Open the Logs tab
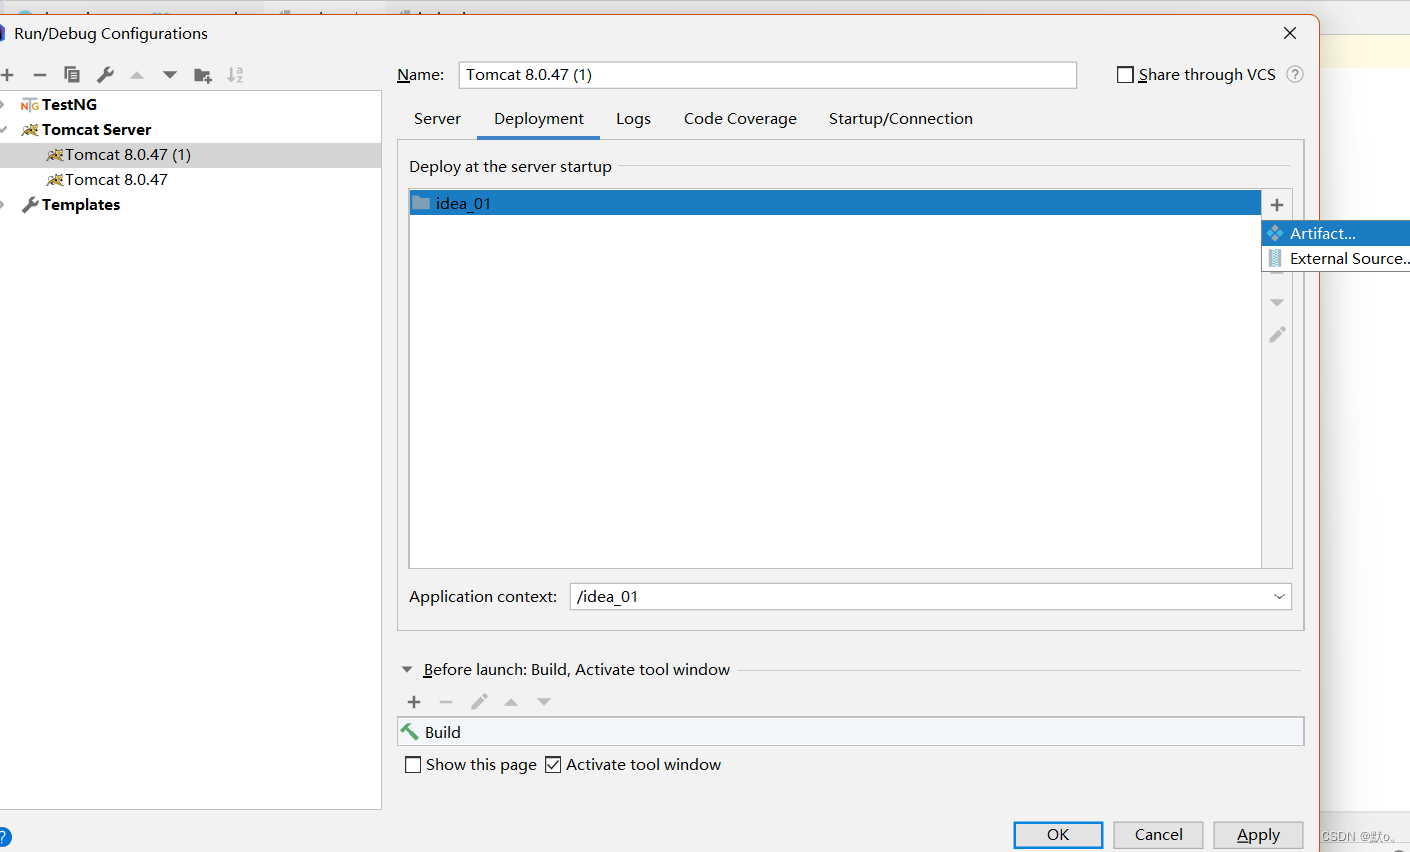Image resolution: width=1410 pixels, height=852 pixels. coord(633,119)
